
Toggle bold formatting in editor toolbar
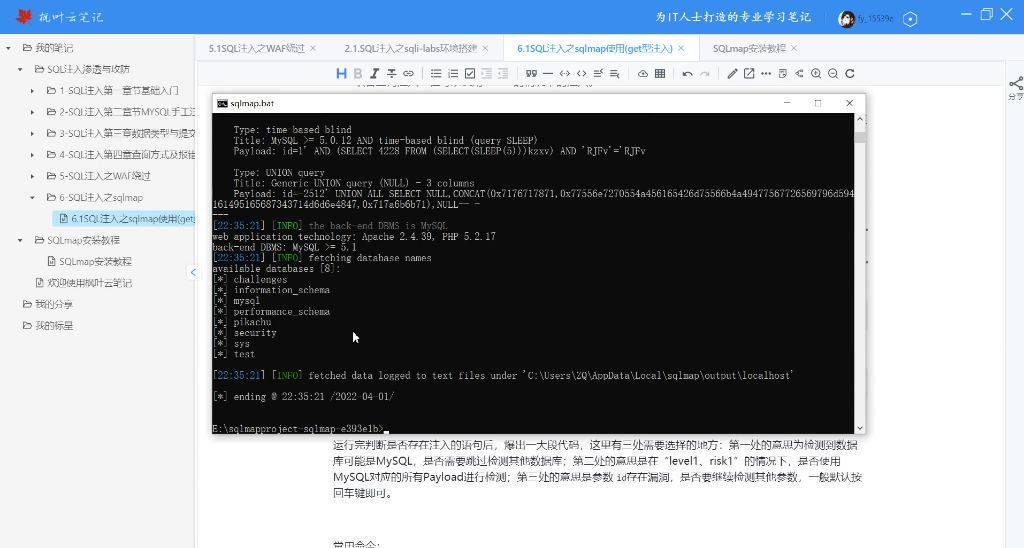coord(358,74)
